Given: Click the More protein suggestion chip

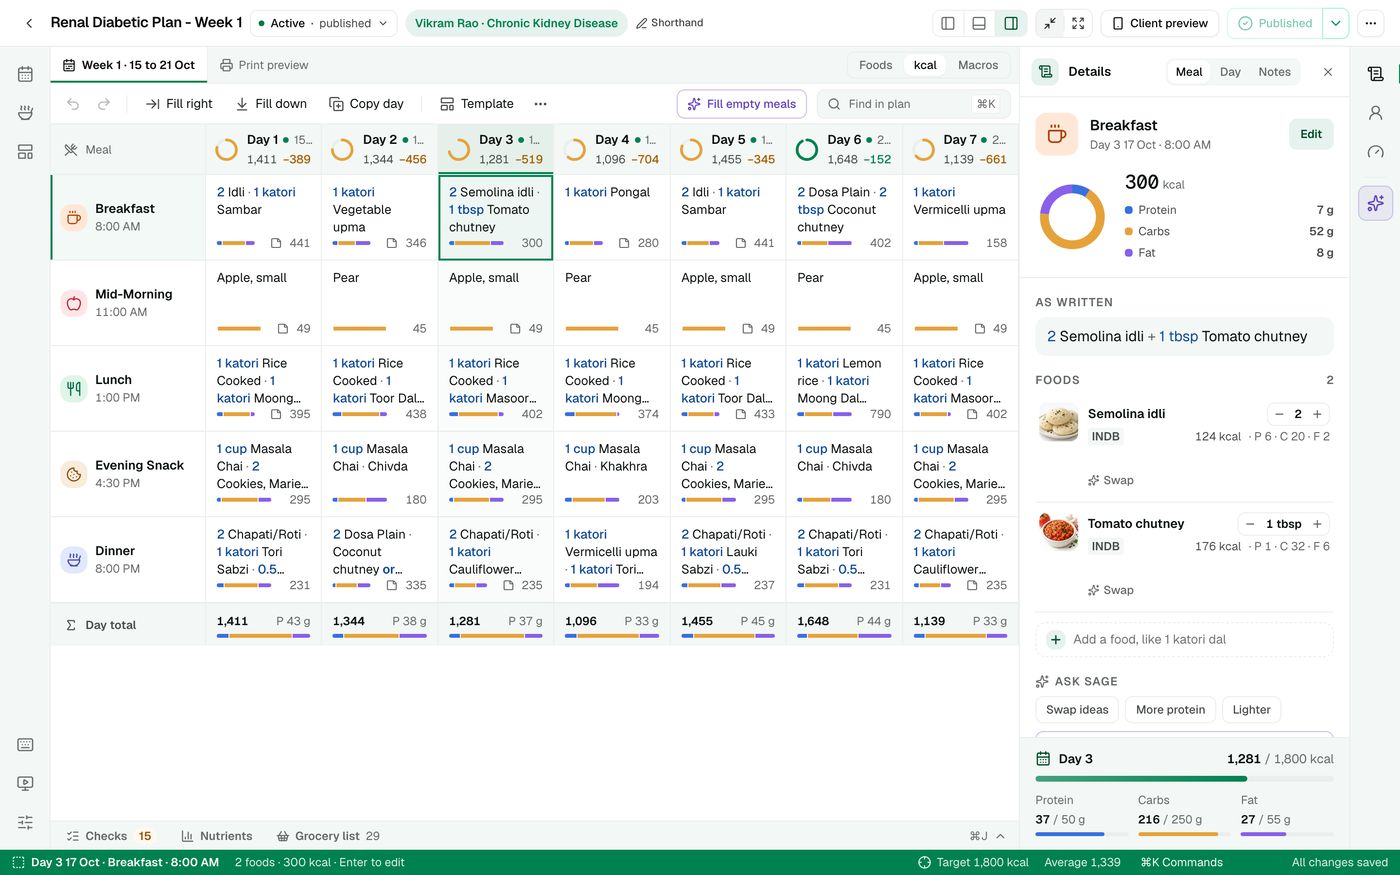Looking at the screenshot, I should tap(1171, 710).
